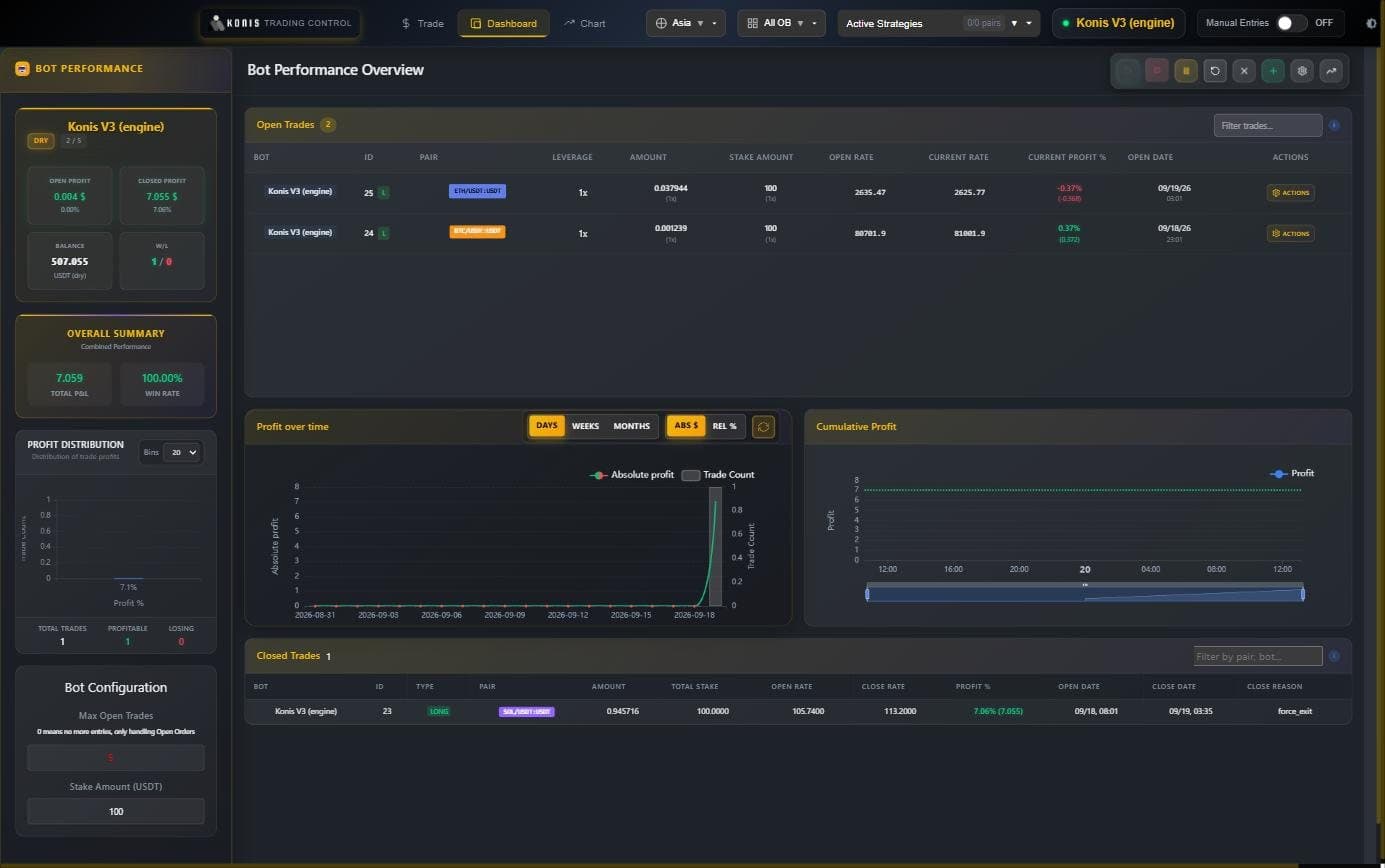The image size is (1385, 868).
Task: Sort closed trades by PROFIT % column
Action: coord(973,686)
